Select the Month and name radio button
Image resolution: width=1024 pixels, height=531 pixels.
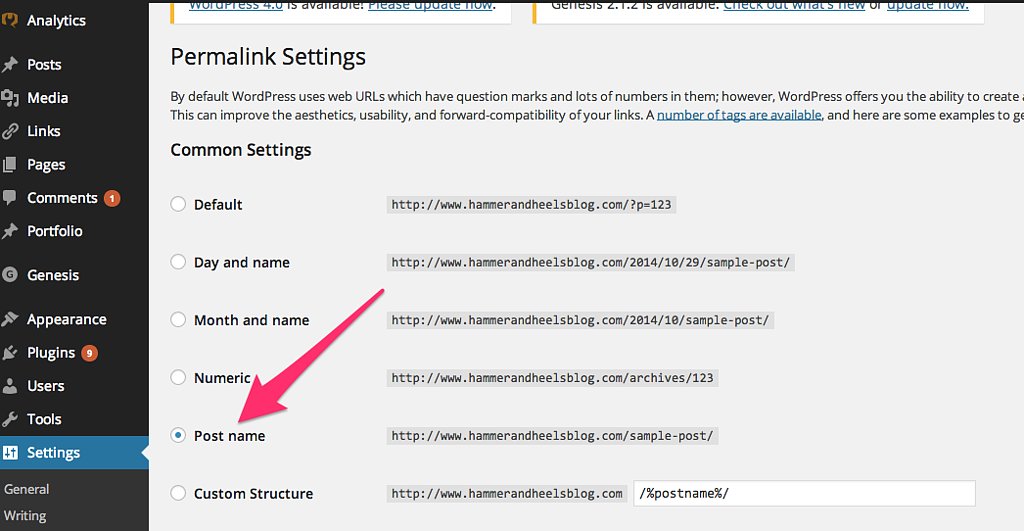tap(178, 319)
